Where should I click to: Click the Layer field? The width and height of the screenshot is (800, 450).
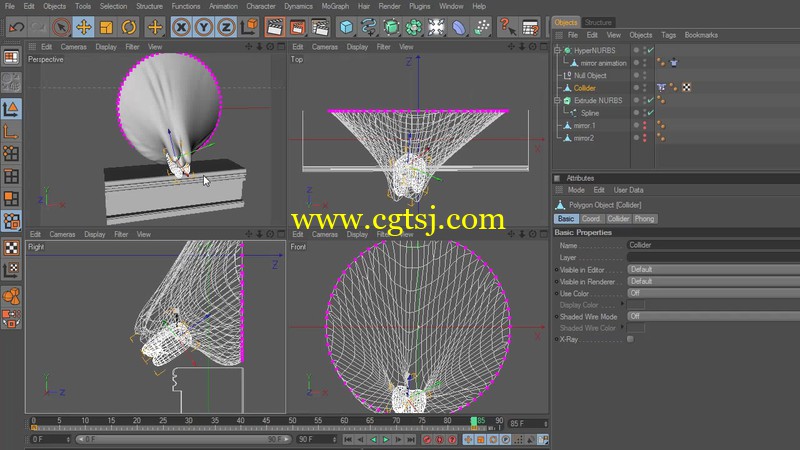pos(713,257)
